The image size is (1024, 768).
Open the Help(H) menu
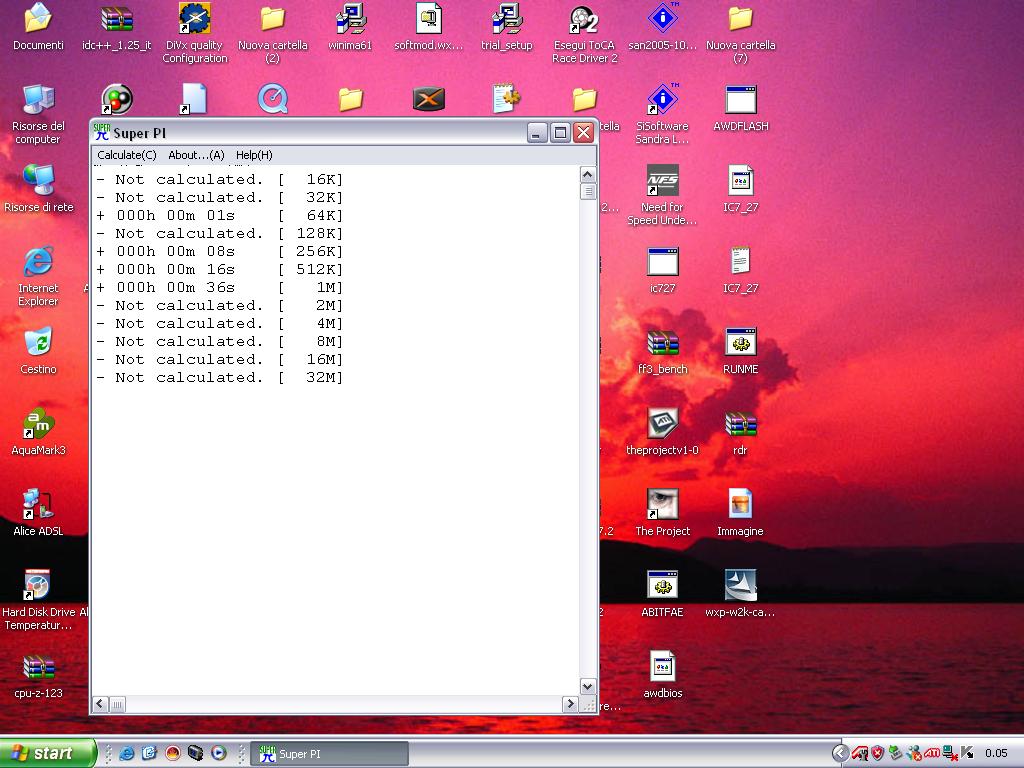(254, 155)
